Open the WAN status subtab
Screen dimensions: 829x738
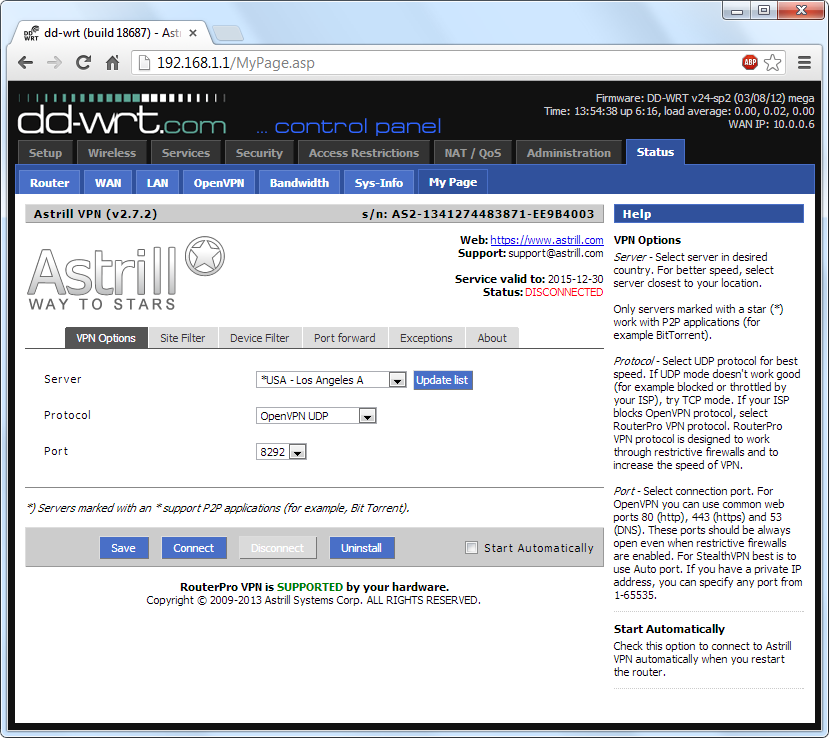pos(108,182)
